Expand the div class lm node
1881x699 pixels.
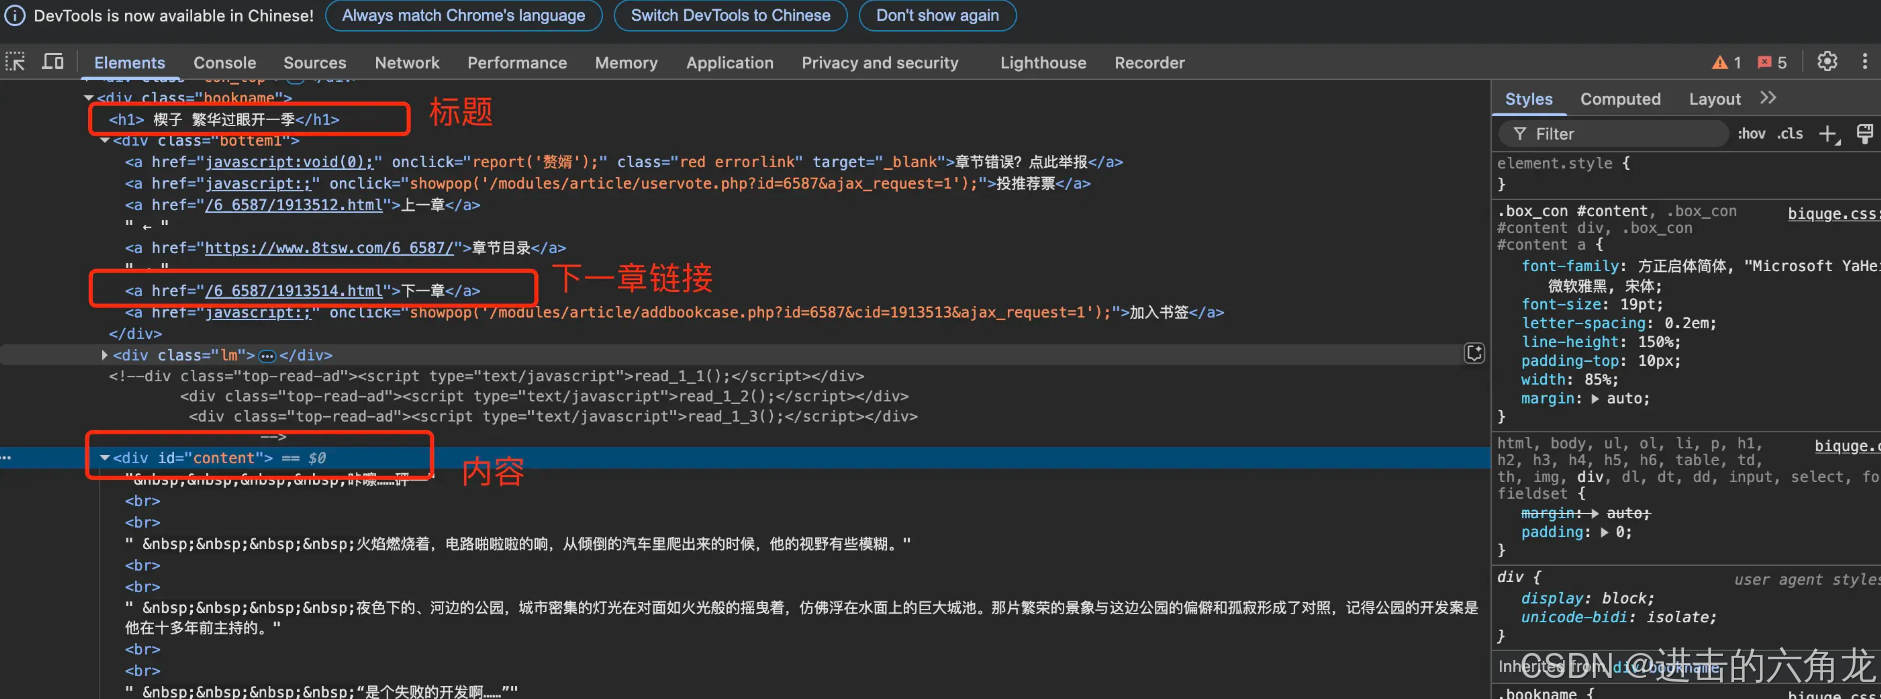(105, 355)
